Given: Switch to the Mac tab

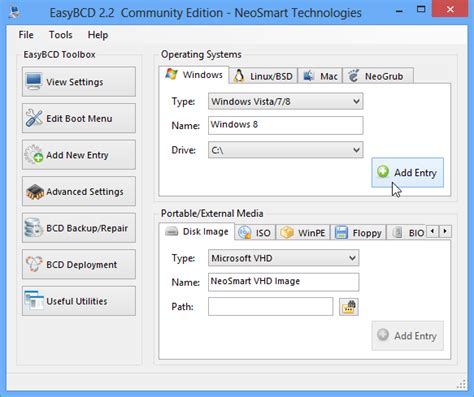Looking at the screenshot, I should [x=320, y=76].
